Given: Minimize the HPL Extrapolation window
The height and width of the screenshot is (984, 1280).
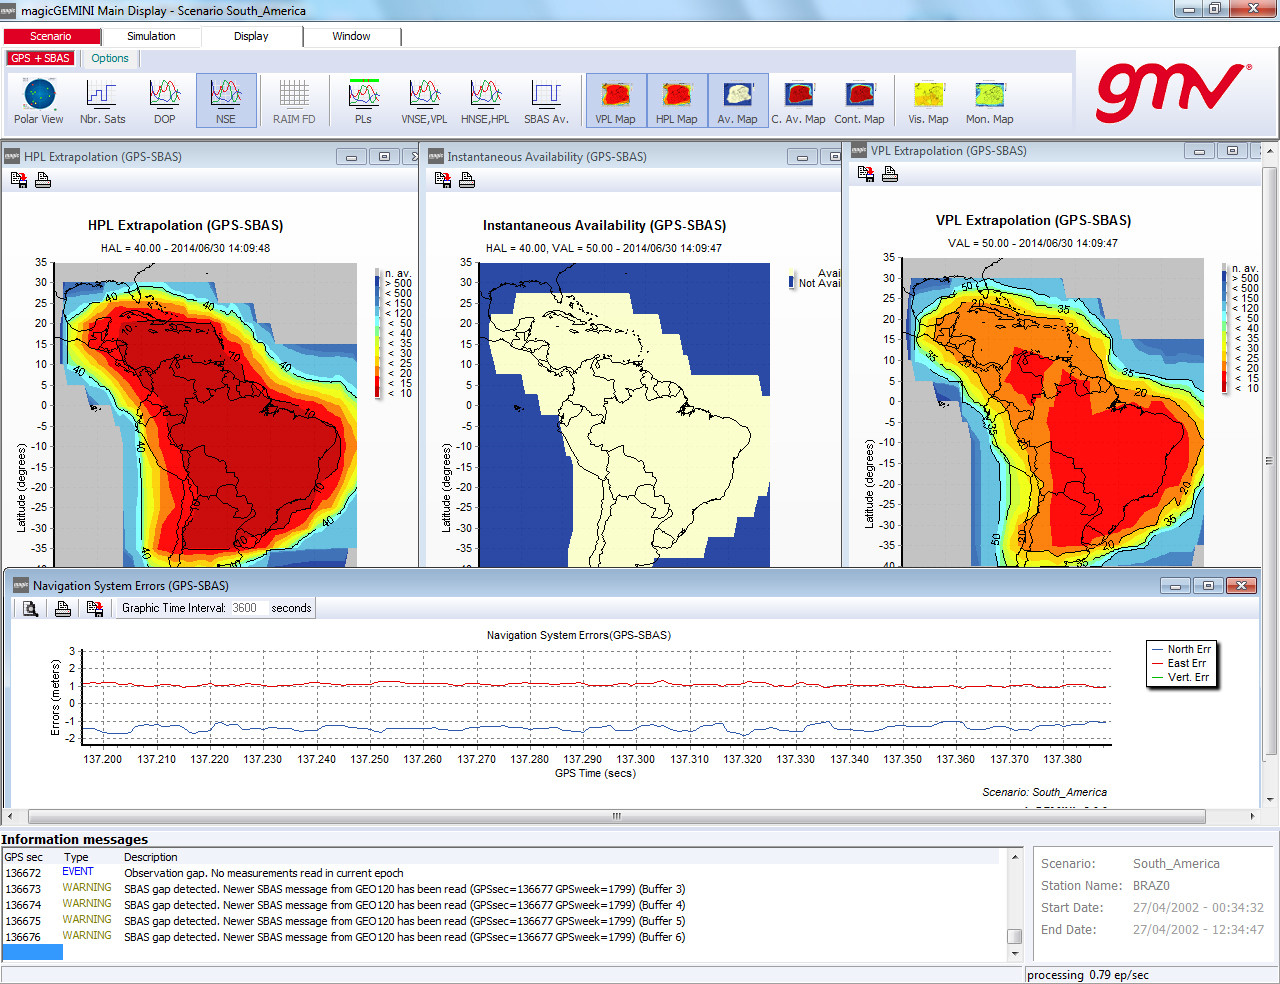Looking at the screenshot, I should point(351,157).
